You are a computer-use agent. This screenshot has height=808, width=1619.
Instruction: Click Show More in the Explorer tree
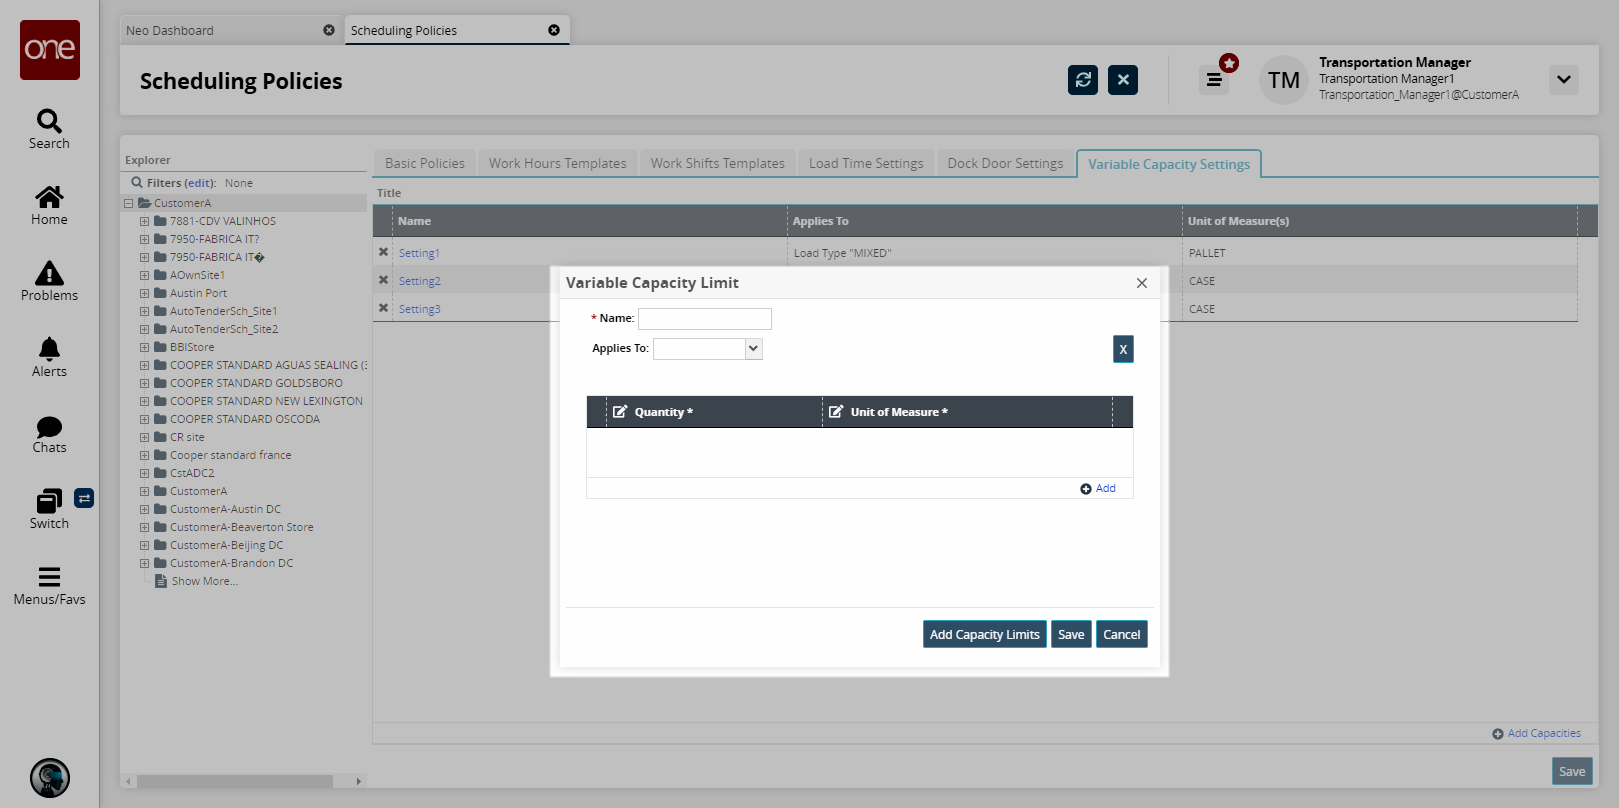(205, 581)
